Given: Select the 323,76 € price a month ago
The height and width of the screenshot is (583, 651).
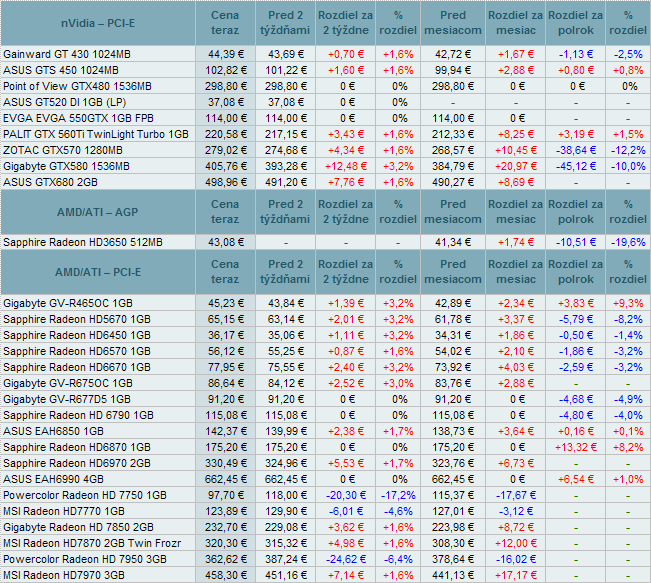Looking at the screenshot, I should (x=453, y=463).
